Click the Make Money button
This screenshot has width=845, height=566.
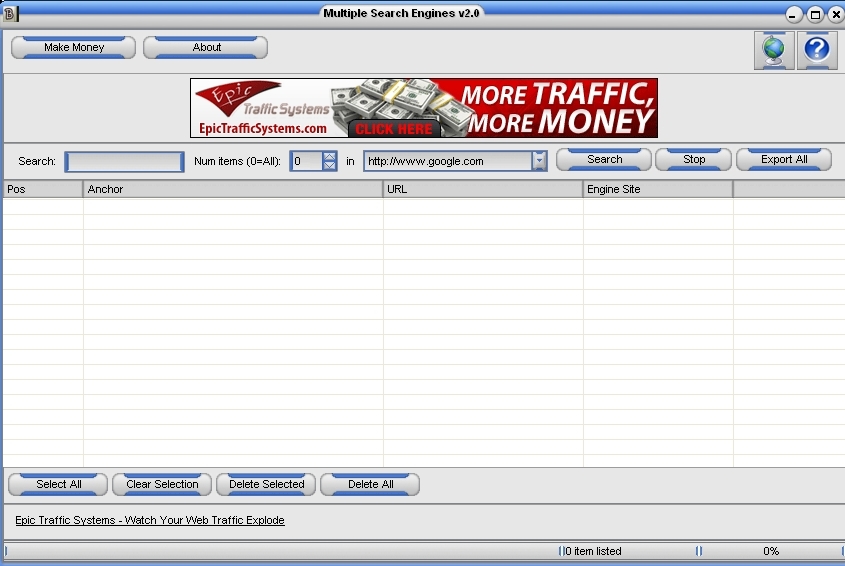[x=73, y=48]
